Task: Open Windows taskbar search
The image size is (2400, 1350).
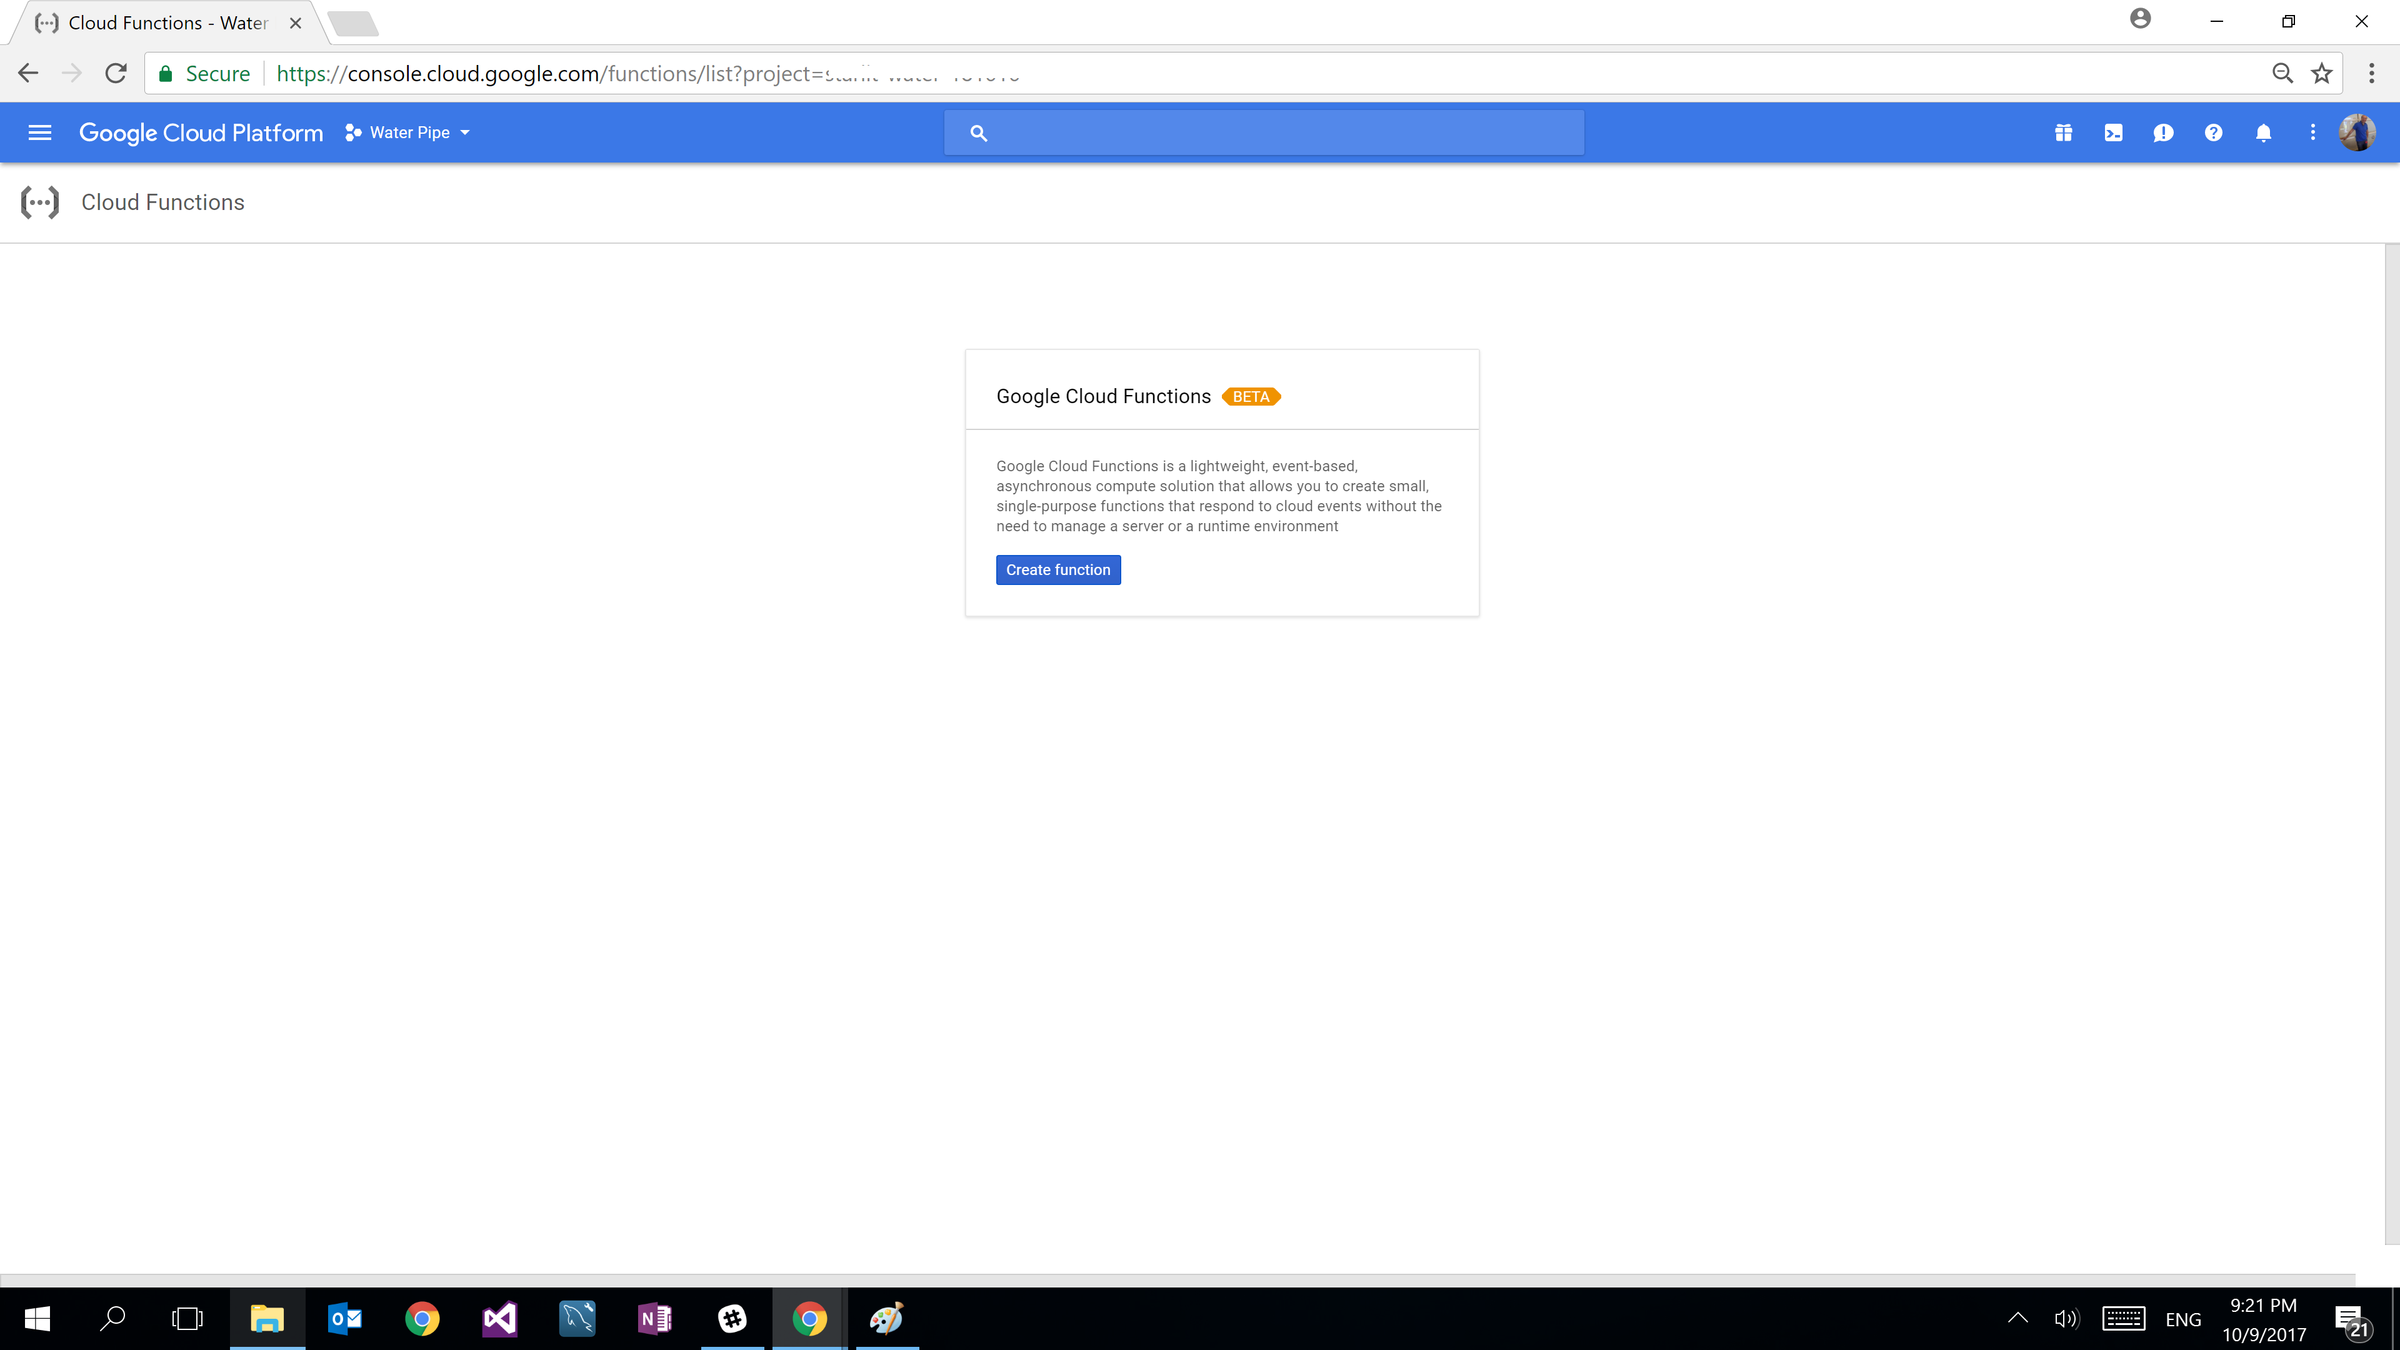Action: point(113,1319)
